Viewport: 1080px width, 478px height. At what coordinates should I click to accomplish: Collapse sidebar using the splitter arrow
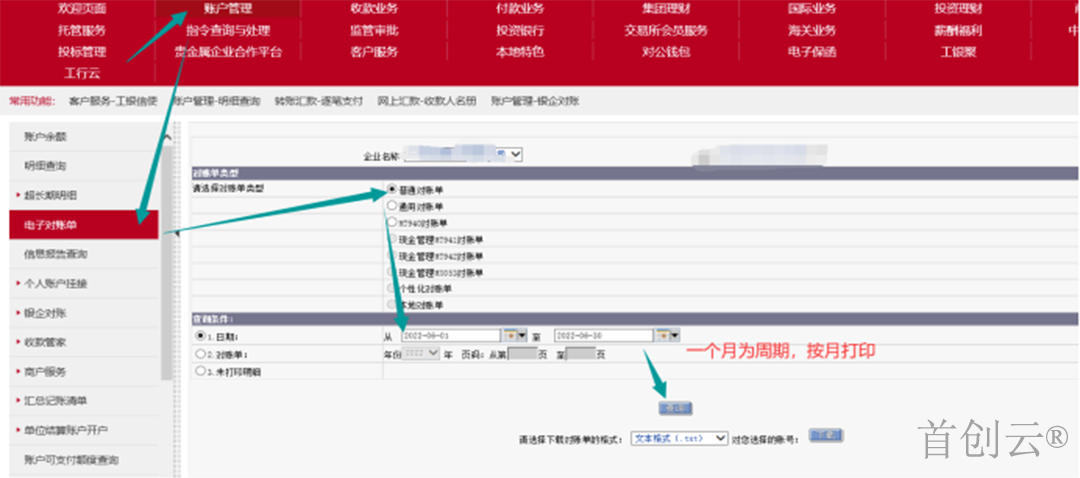click(176, 233)
